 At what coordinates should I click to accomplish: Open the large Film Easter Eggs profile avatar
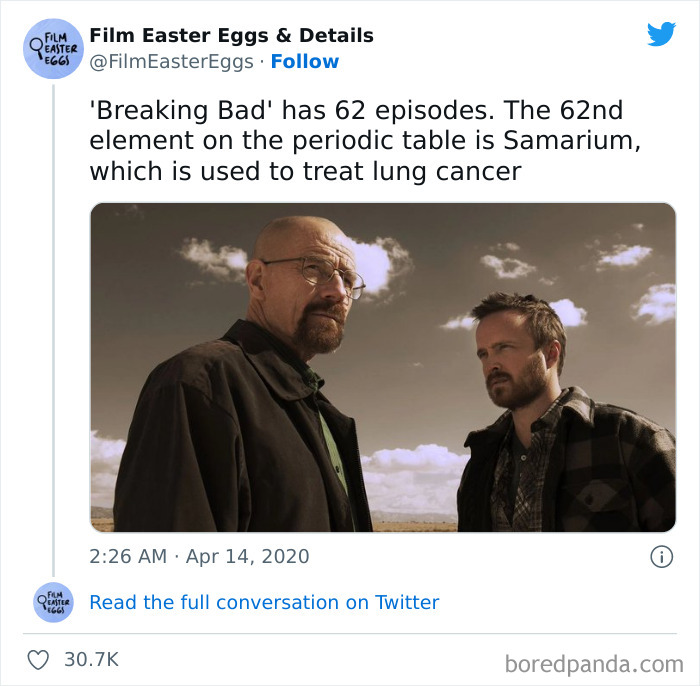coord(52,49)
